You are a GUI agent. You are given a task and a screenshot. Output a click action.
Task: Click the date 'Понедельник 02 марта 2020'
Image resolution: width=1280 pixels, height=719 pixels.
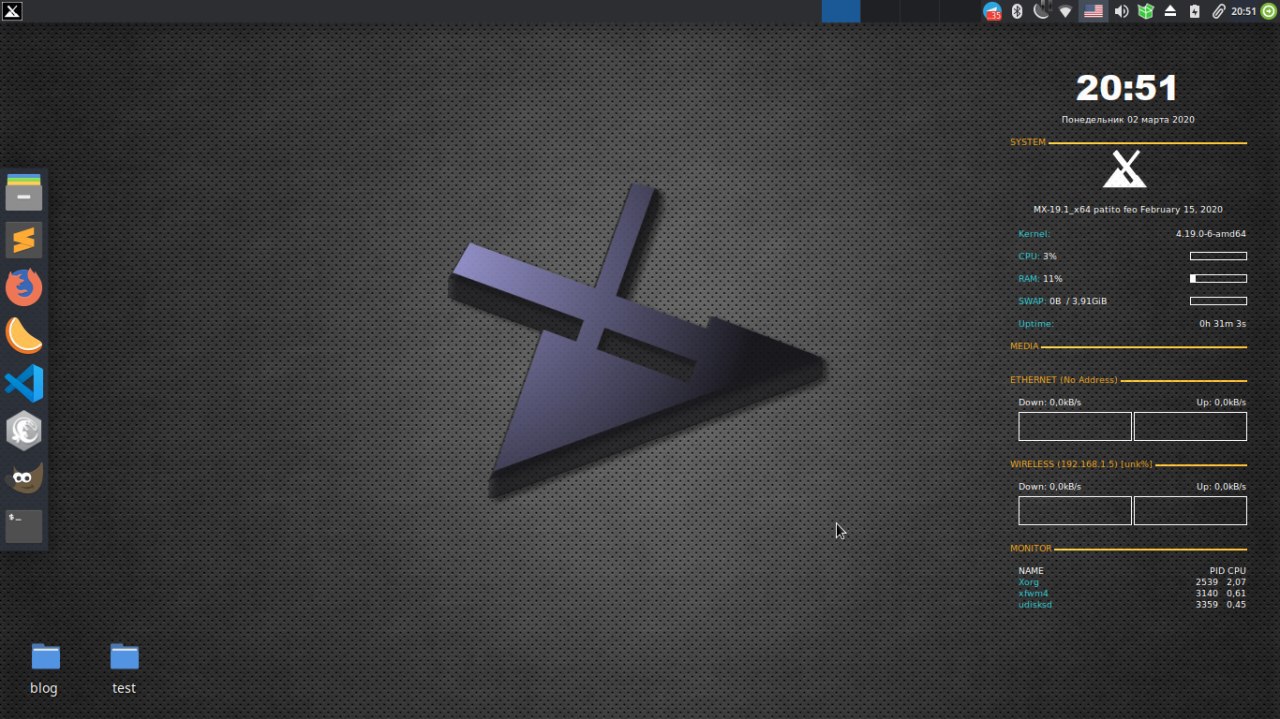click(1128, 119)
